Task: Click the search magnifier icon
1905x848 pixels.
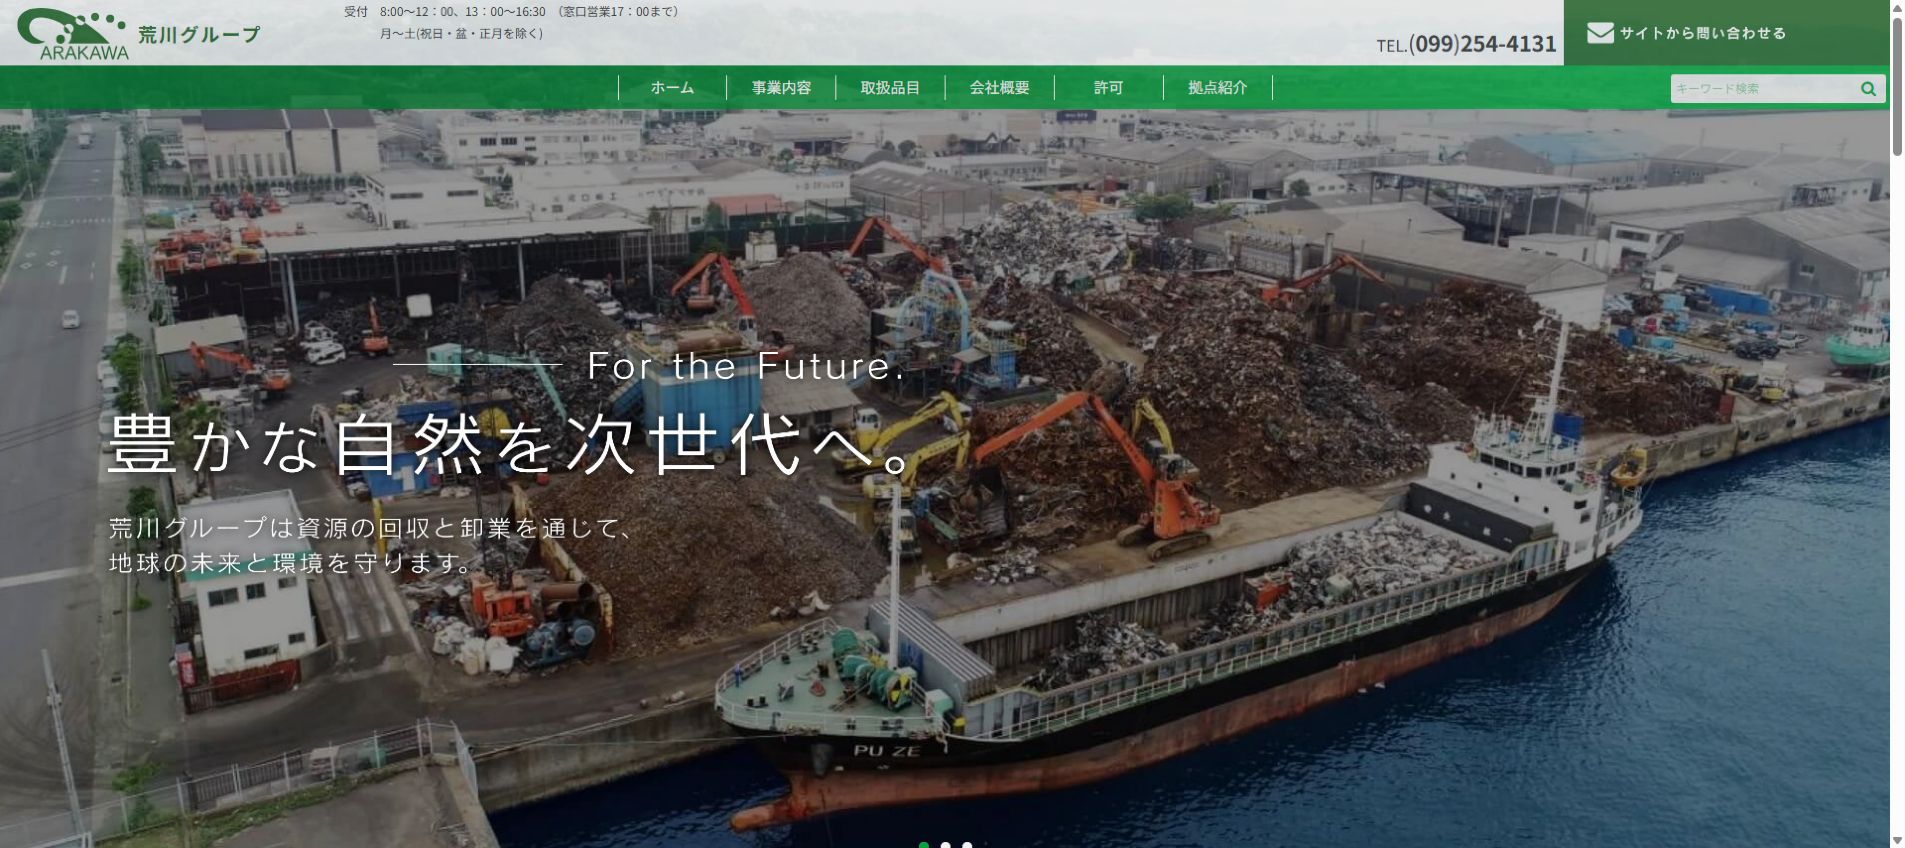Action: (x=1868, y=89)
